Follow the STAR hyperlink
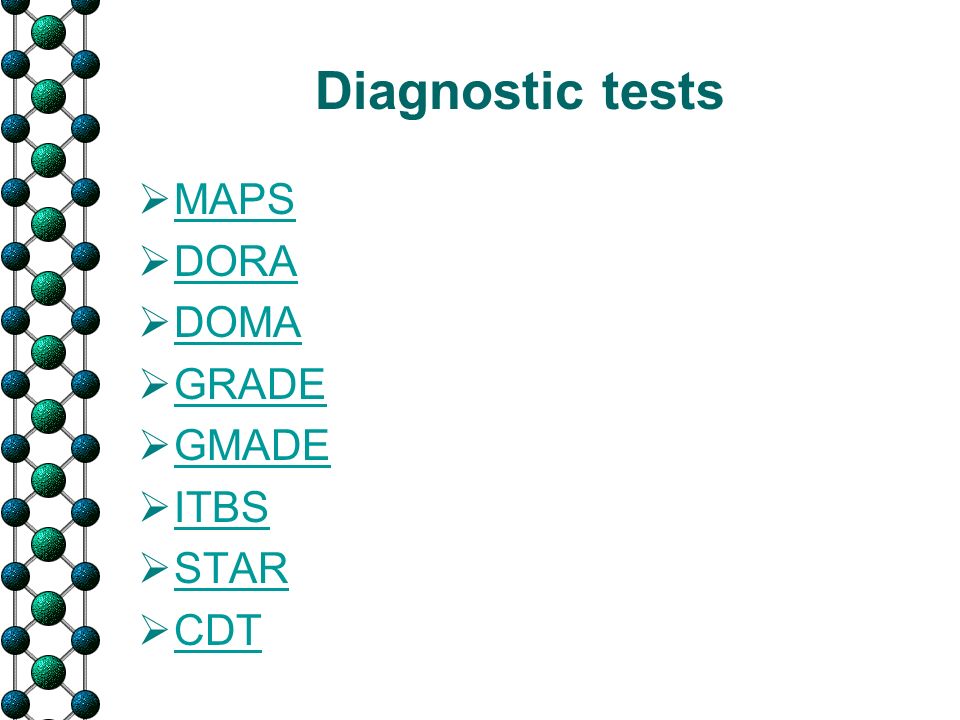The width and height of the screenshot is (960, 720). point(231,569)
